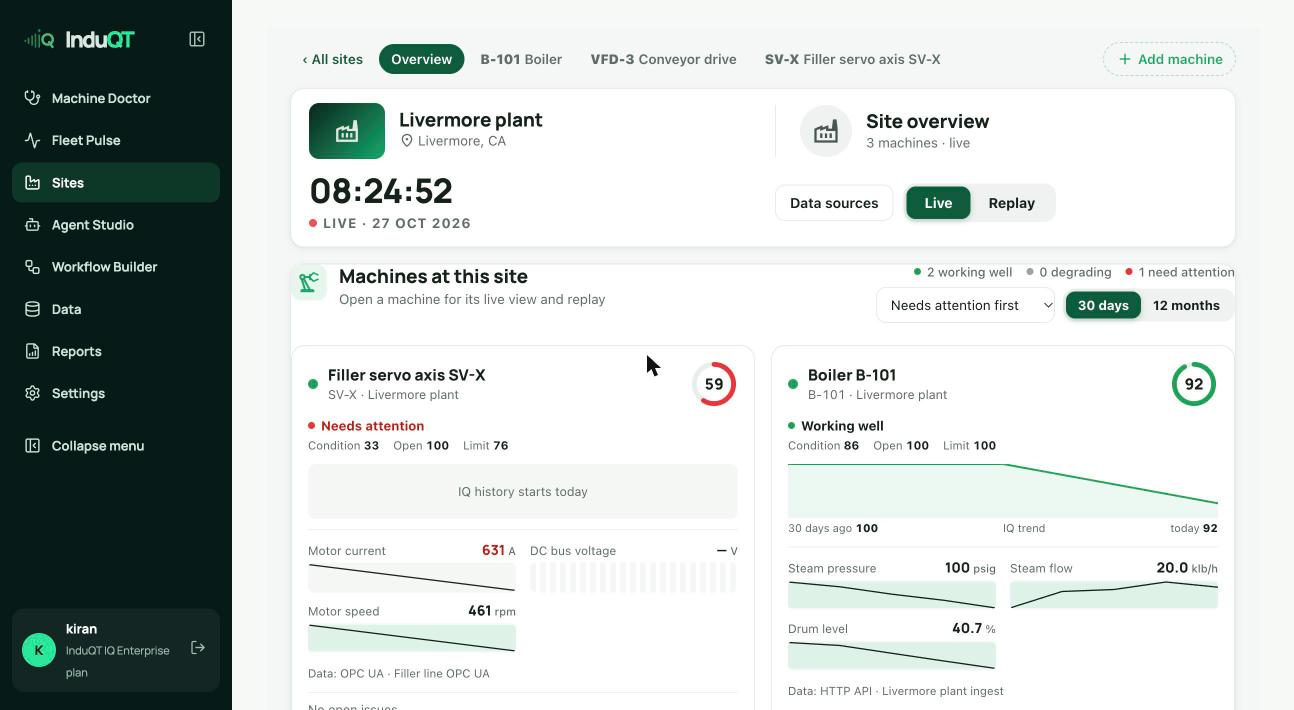Open the Boiler B-101 card title
This screenshot has height=710, width=1294.
coord(852,375)
